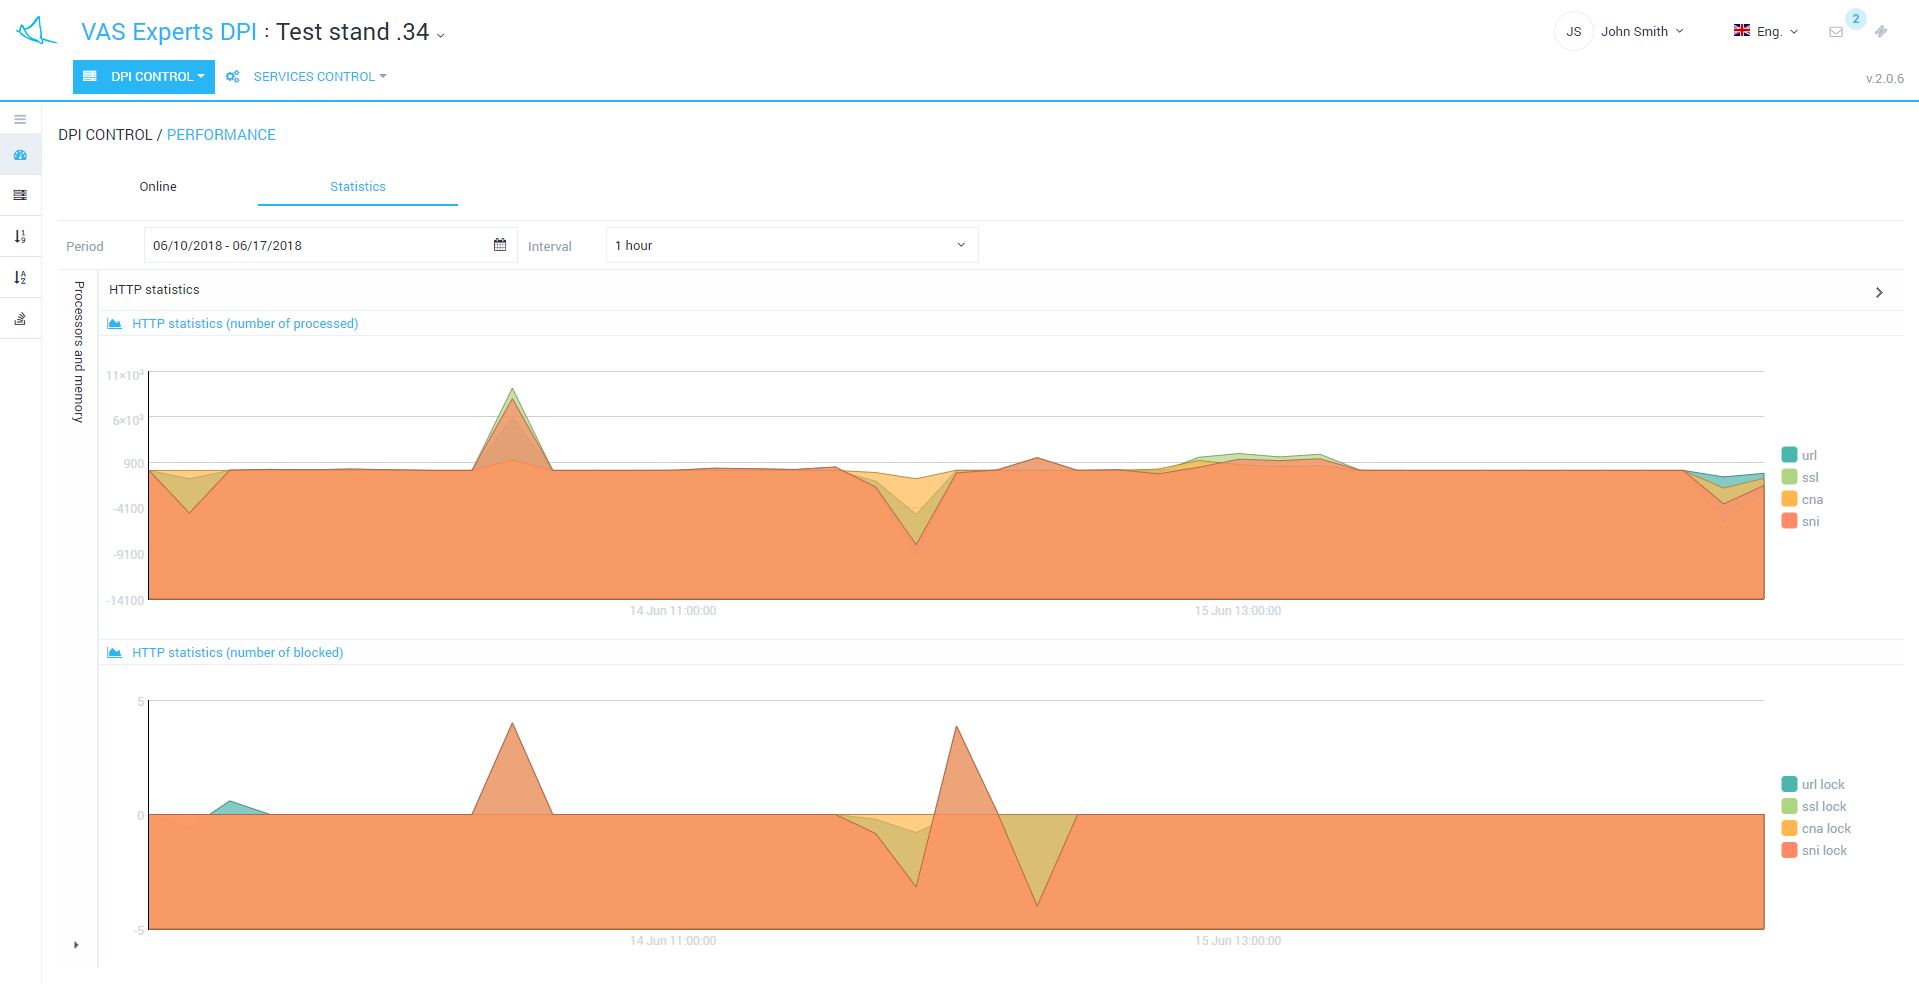Click the ticket icon in the header
The image size is (1919, 984).
coord(1881,32)
